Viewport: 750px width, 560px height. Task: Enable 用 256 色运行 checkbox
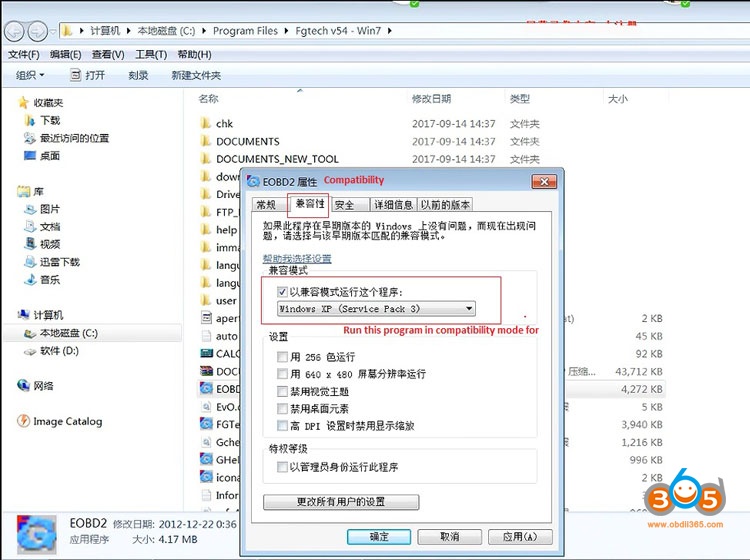[x=282, y=357]
